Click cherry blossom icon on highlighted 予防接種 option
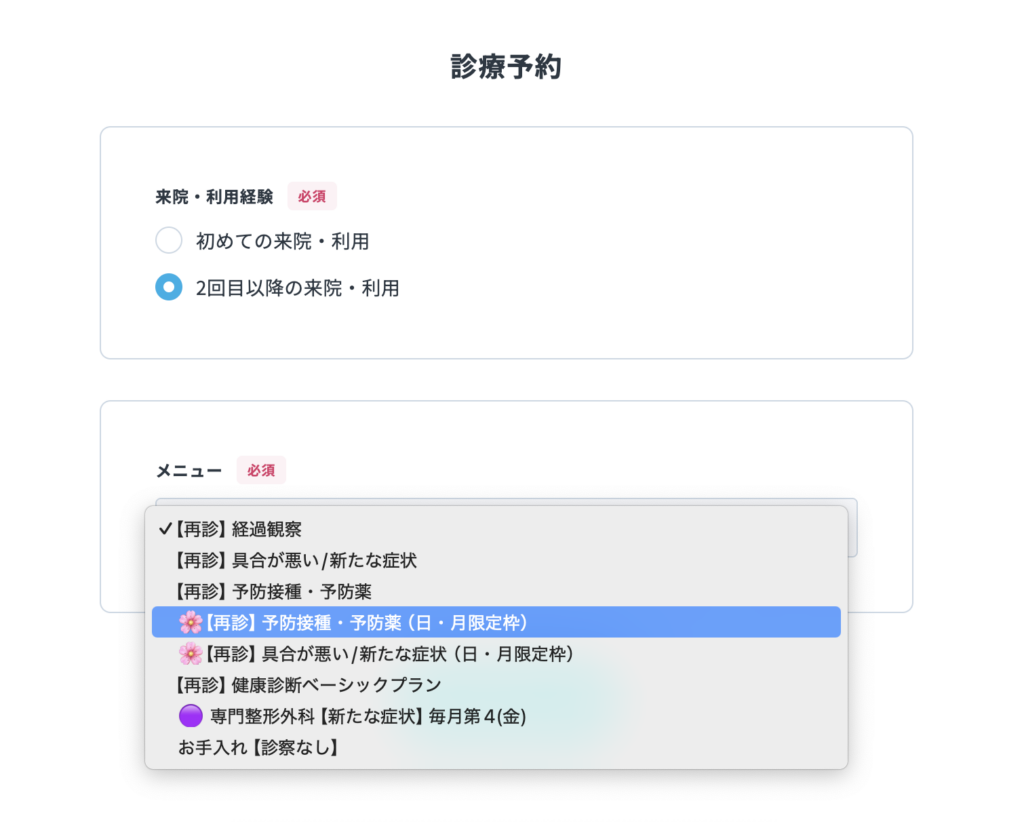 tap(190, 622)
